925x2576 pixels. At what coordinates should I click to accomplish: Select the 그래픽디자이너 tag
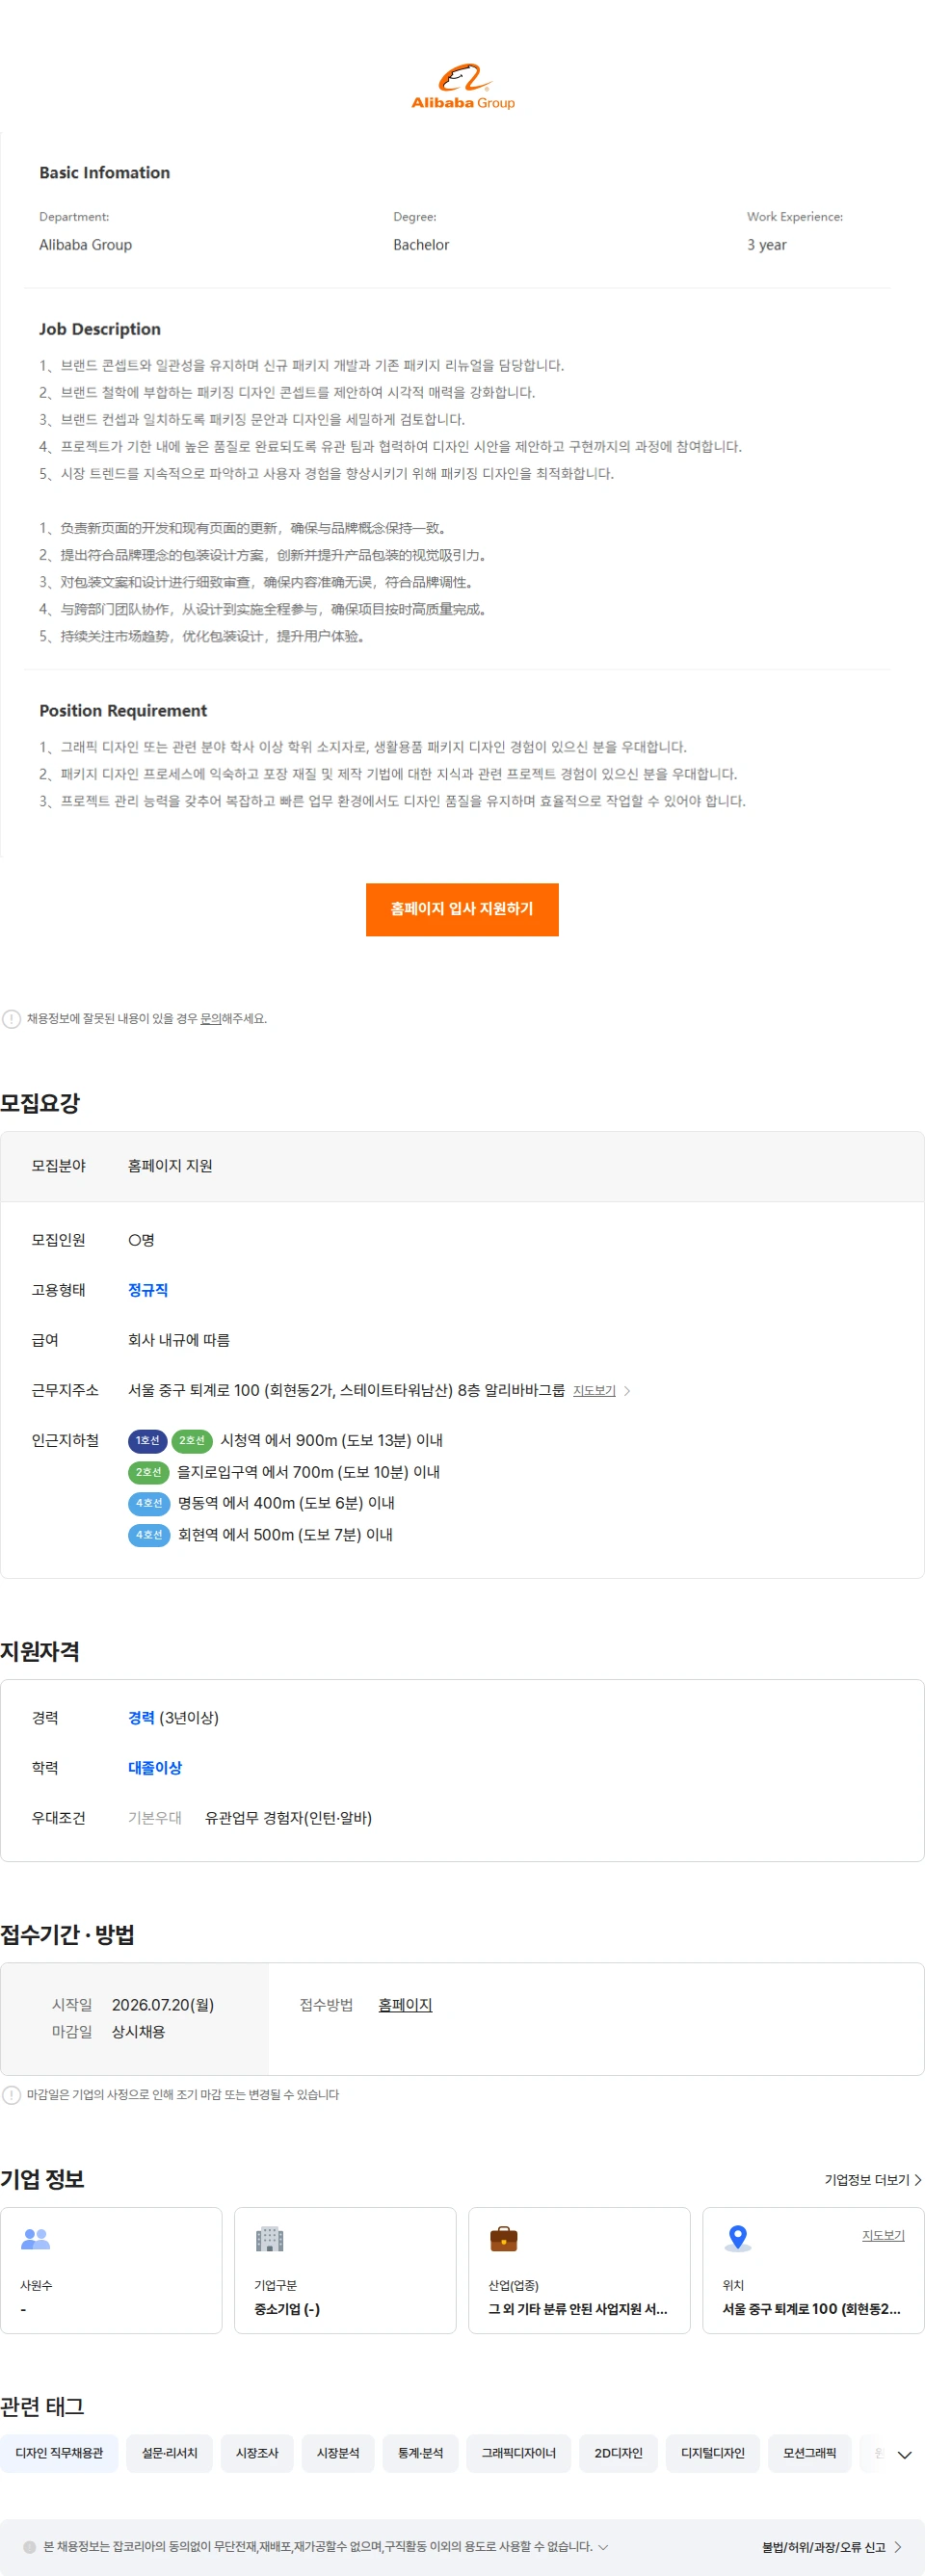coord(518,2453)
